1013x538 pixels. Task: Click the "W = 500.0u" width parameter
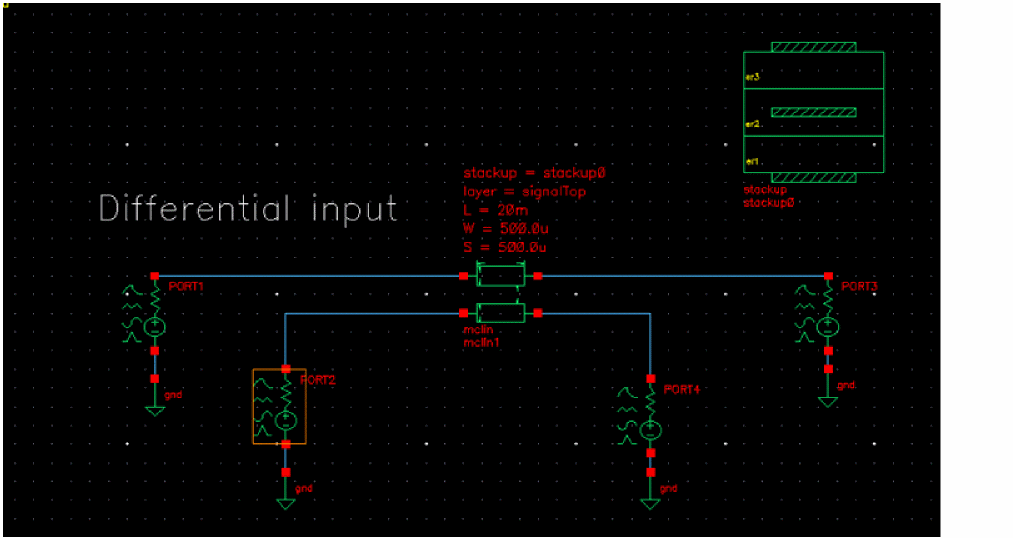[x=506, y=229]
